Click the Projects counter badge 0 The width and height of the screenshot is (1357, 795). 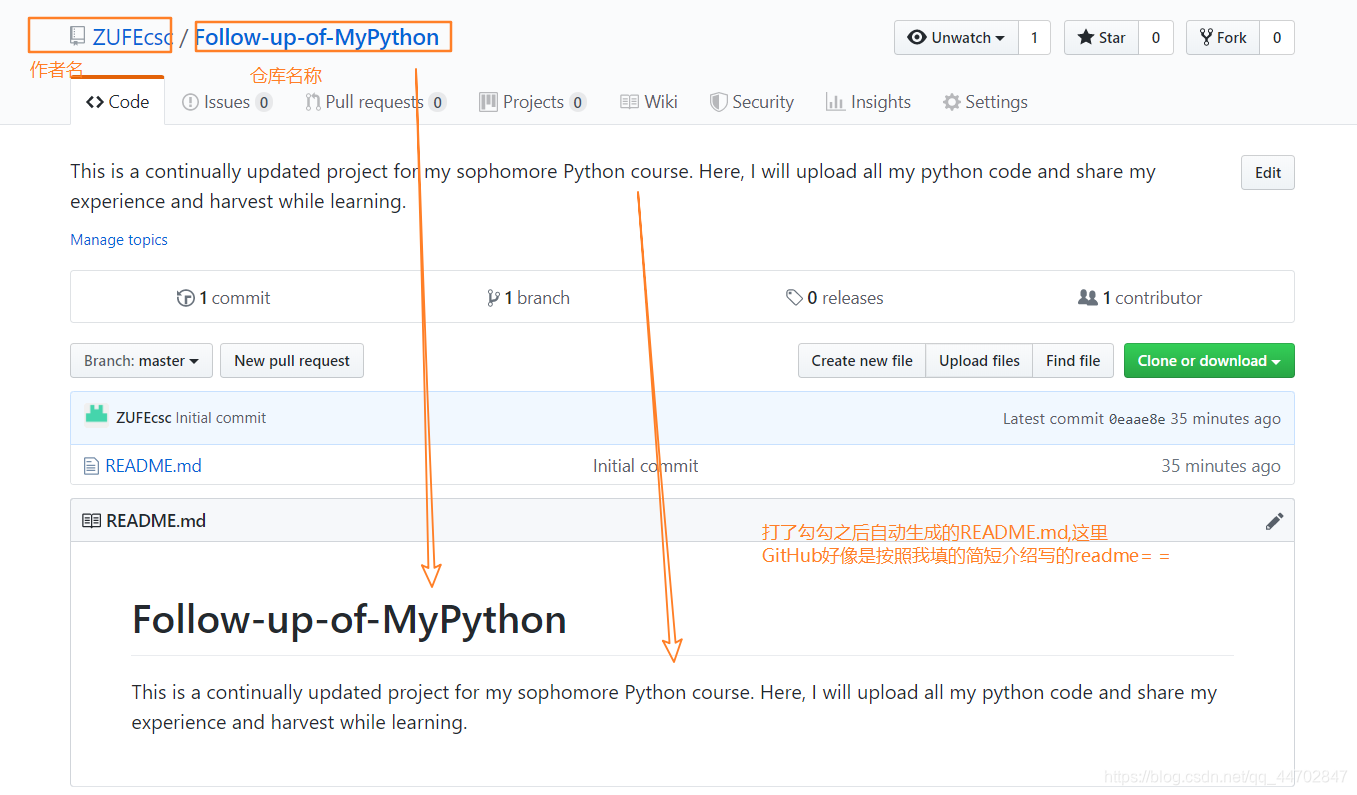(x=577, y=102)
